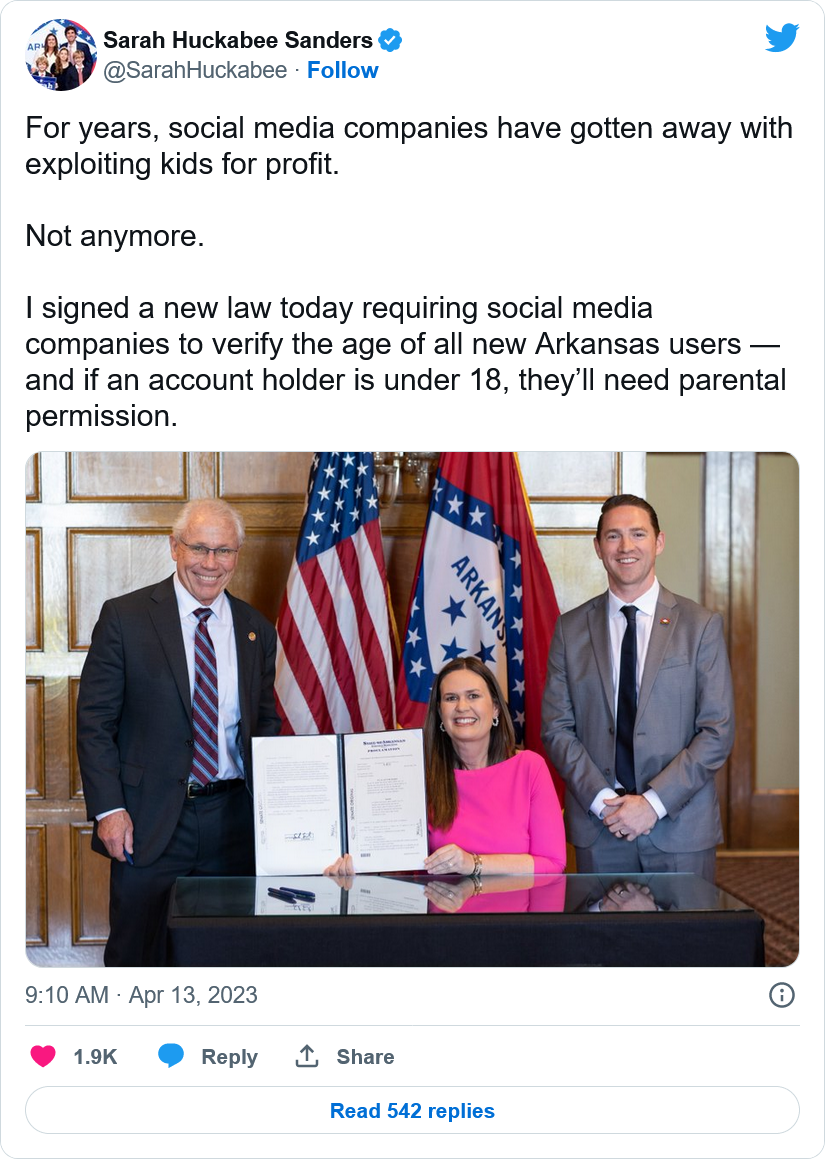
Task: Open the Sarah Huckabee Sanders profile name
Action: [x=238, y=41]
